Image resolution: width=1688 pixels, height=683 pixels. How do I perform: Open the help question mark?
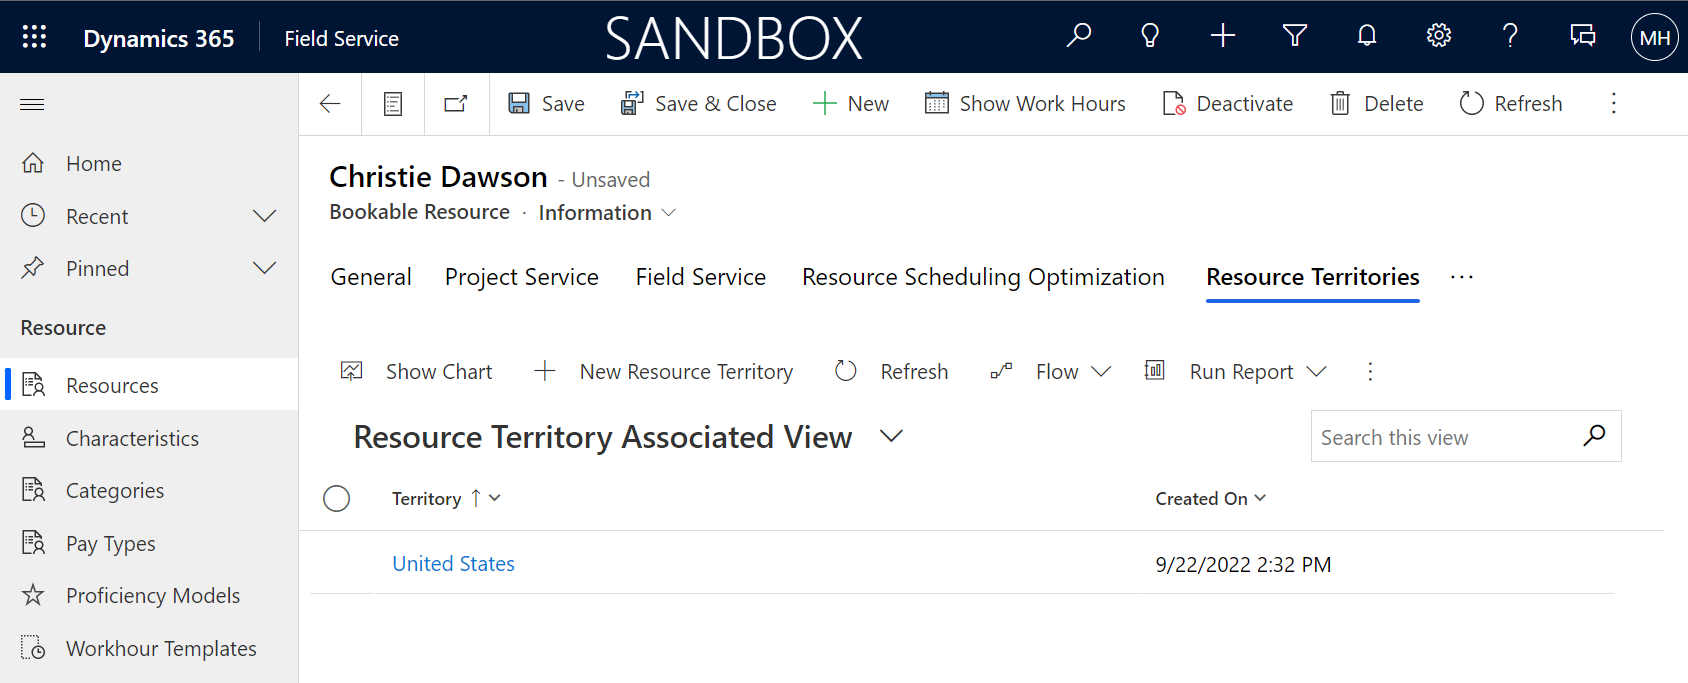[x=1510, y=36]
